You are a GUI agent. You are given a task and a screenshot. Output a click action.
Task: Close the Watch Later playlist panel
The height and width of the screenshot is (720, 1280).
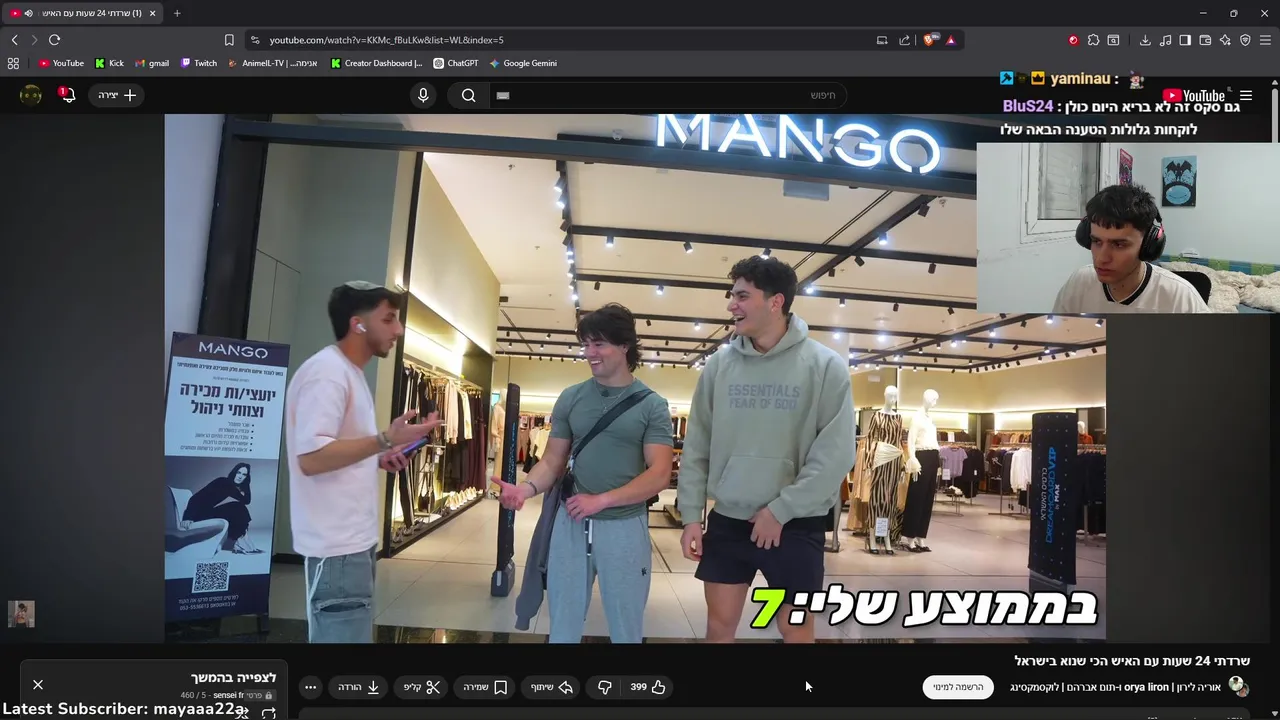(38, 685)
